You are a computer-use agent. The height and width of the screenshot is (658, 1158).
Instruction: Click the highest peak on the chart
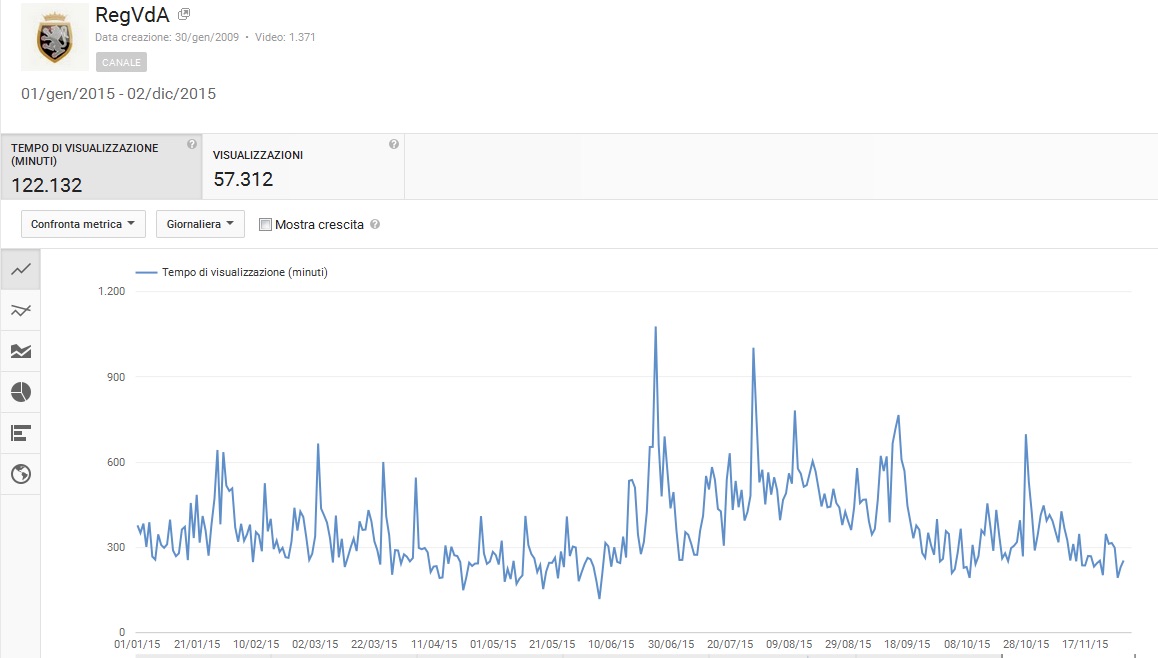coord(655,327)
